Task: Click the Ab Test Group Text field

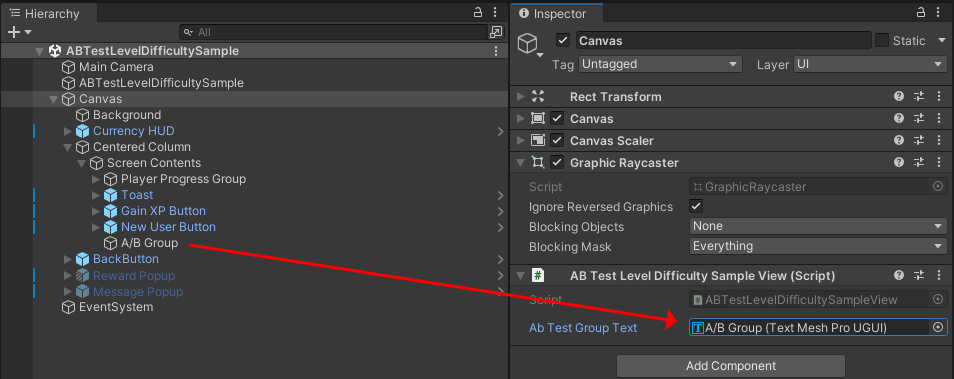Action: [x=810, y=328]
